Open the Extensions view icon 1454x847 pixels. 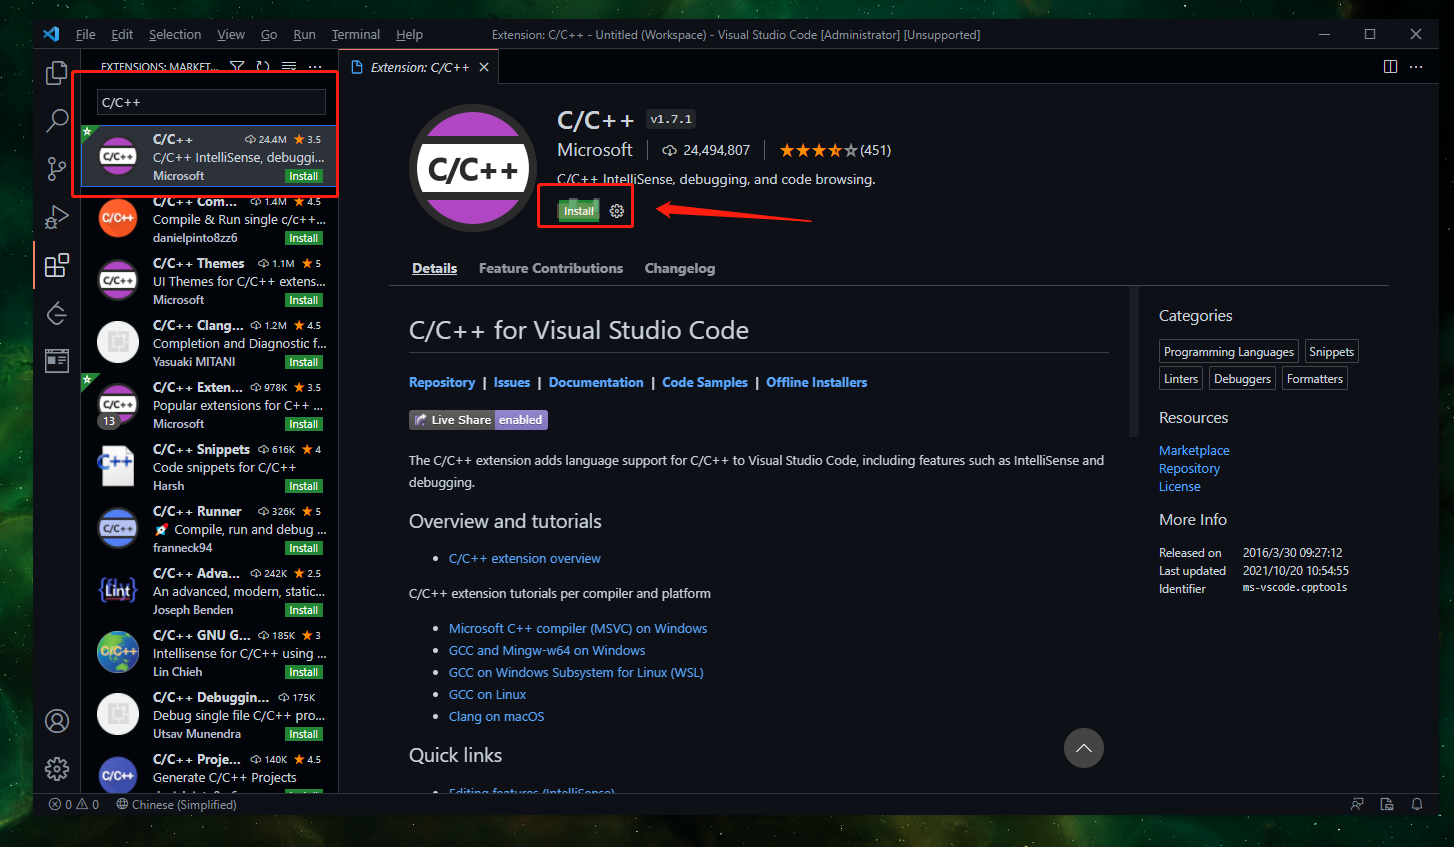57,265
